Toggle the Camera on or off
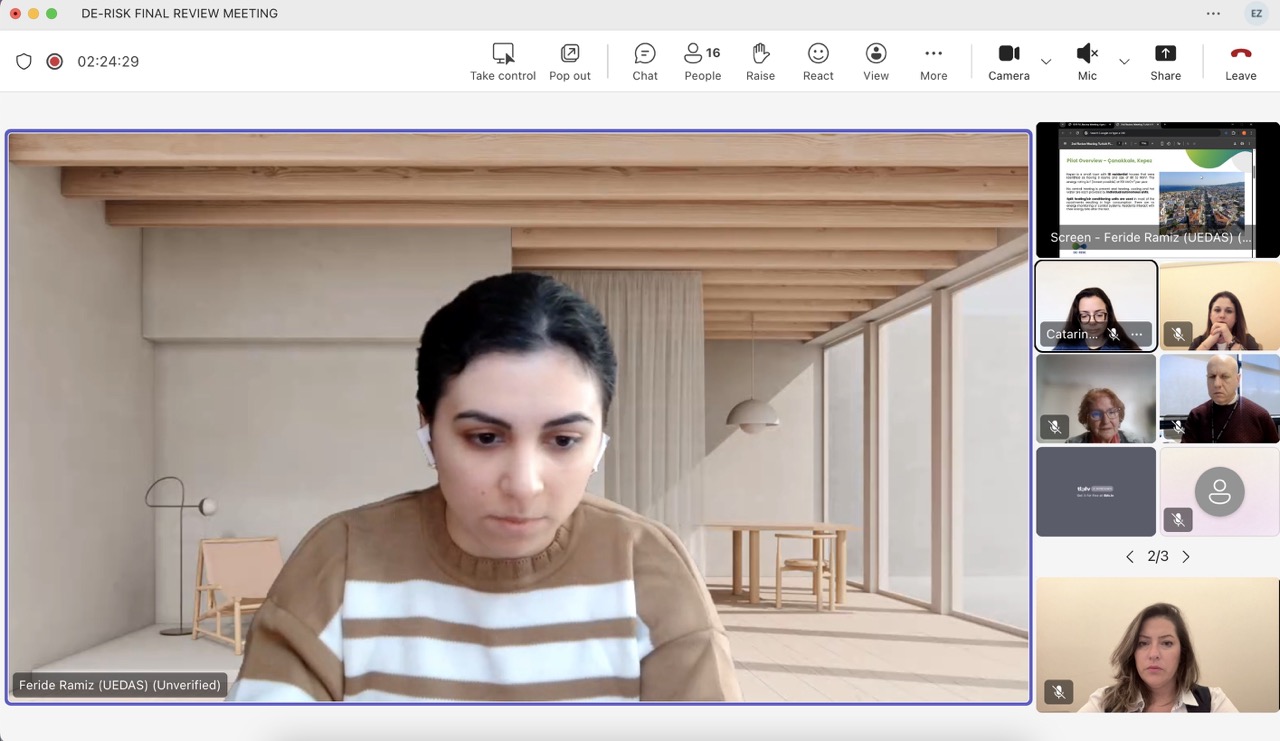The width and height of the screenshot is (1280, 741). pyautogui.click(x=1008, y=61)
